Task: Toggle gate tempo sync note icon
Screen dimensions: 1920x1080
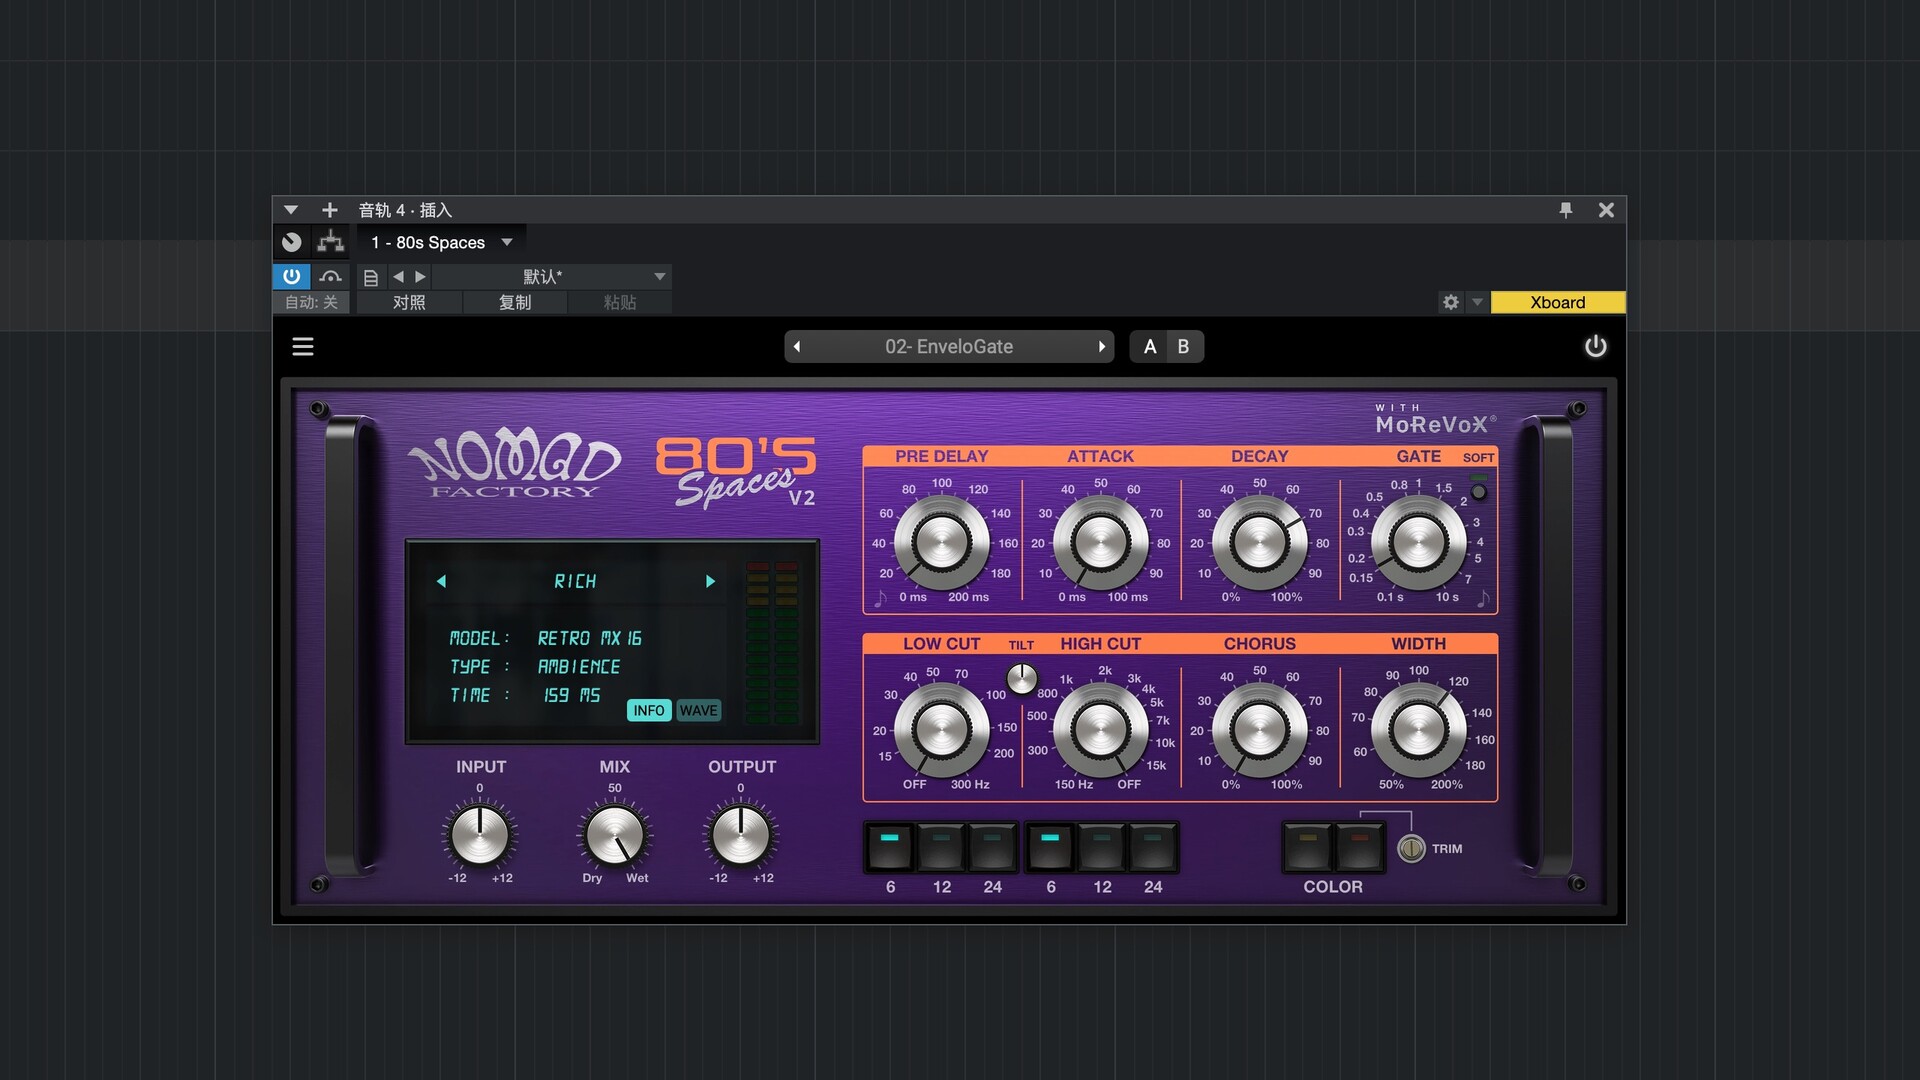Action: click(x=1483, y=599)
